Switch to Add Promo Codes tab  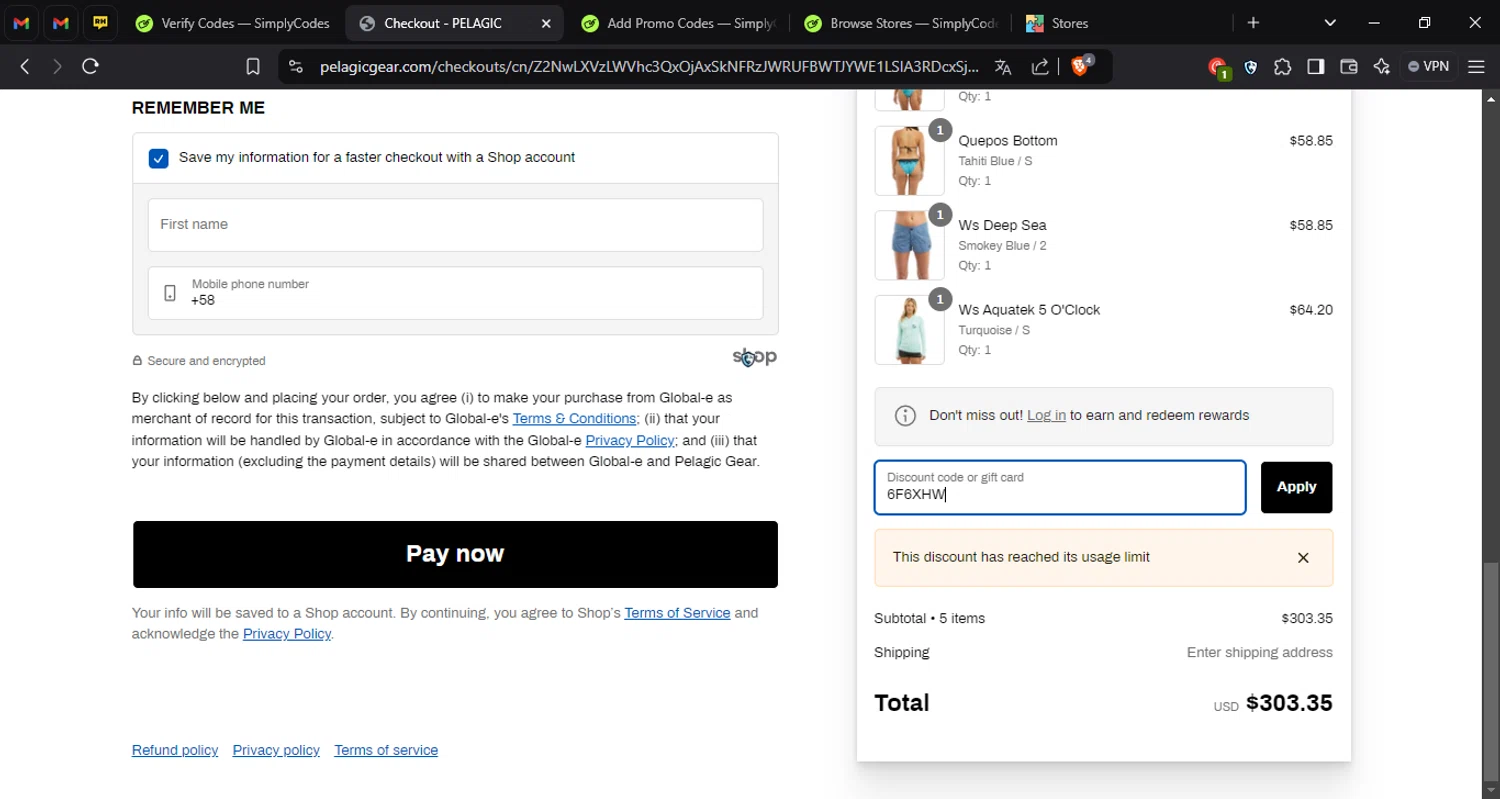point(678,23)
